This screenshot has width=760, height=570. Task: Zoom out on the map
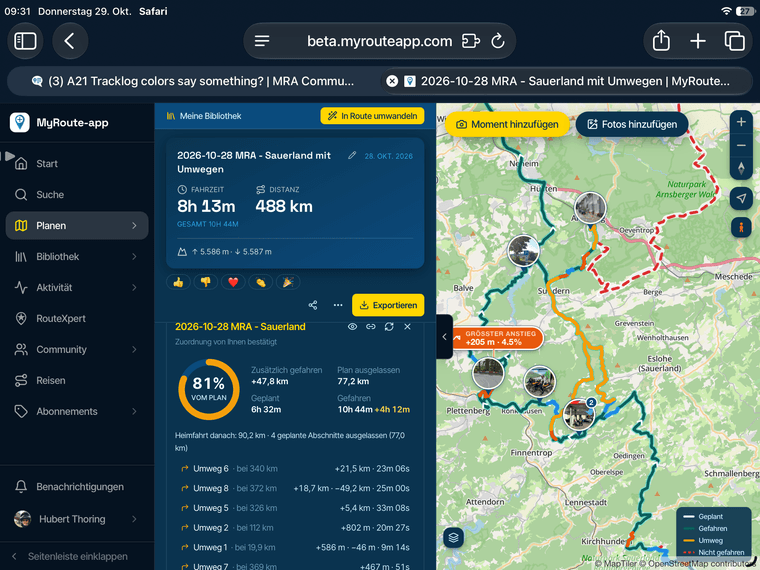[x=741, y=145]
